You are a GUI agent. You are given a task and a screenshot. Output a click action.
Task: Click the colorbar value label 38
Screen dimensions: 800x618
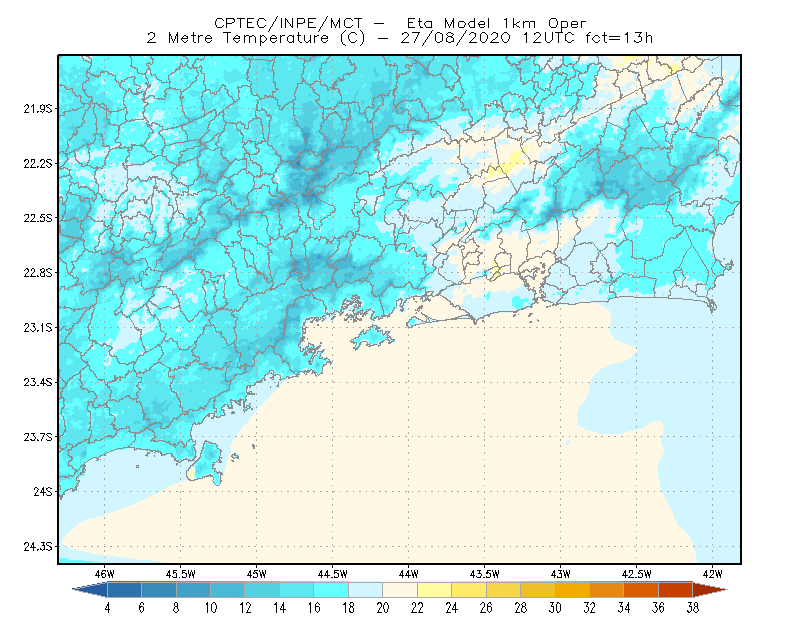click(x=692, y=608)
